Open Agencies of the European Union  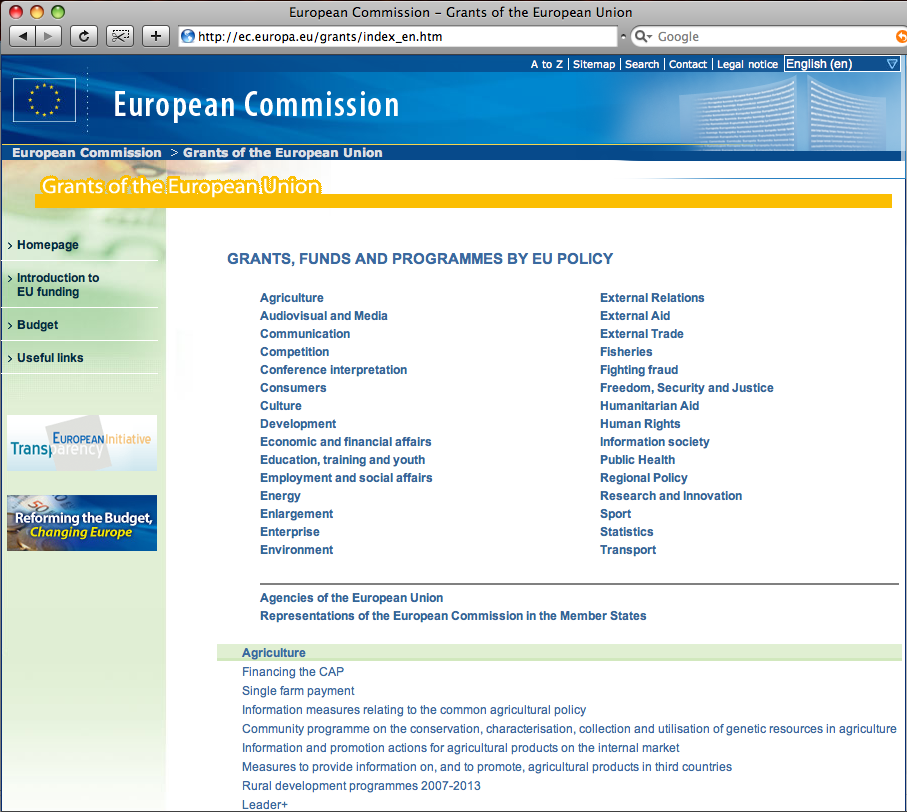[x=351, y=597]
